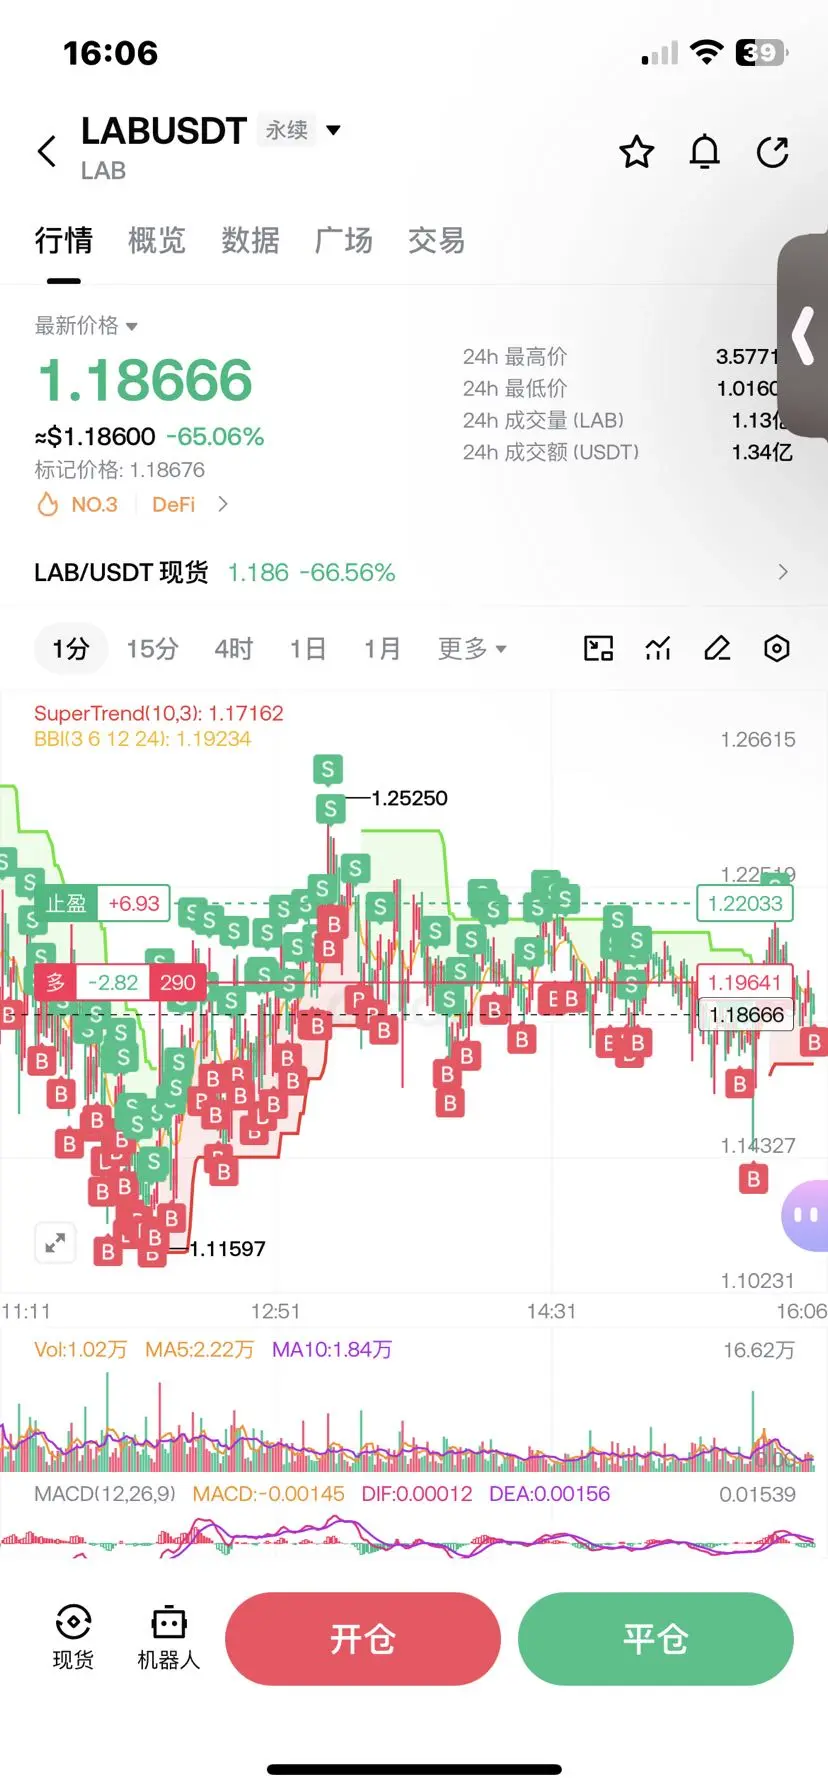Tap the 290 position size label
This screenshot has height=1792, width=828.
pyautogui.click(x=178, y=983)
